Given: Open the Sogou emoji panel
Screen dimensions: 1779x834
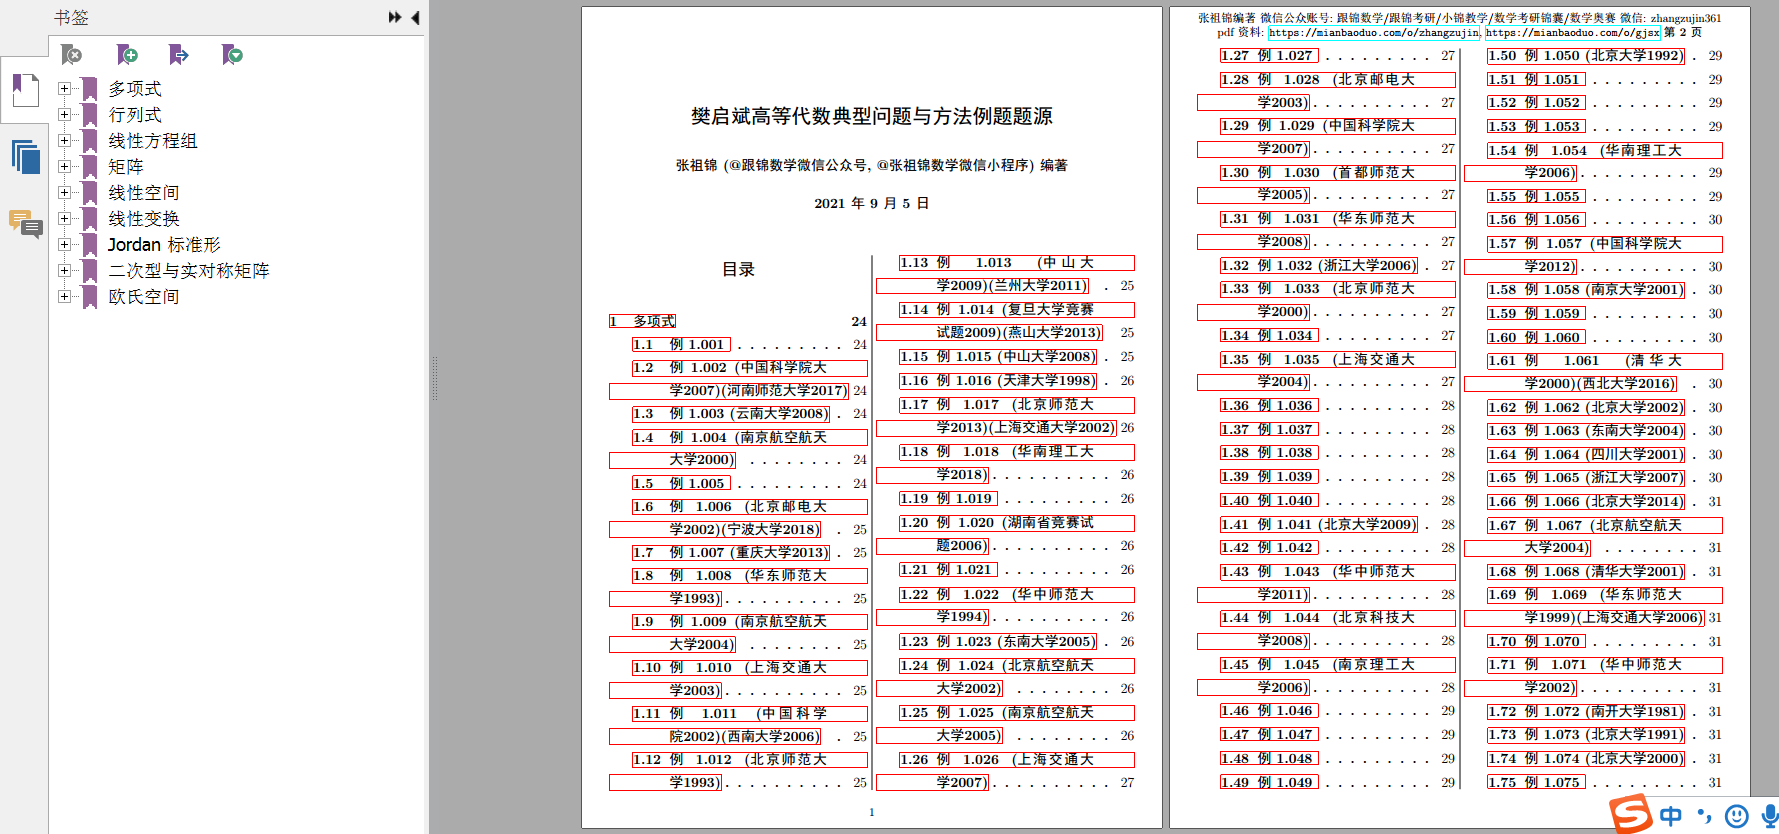Looking at the screenshot, I should 1737,816.
